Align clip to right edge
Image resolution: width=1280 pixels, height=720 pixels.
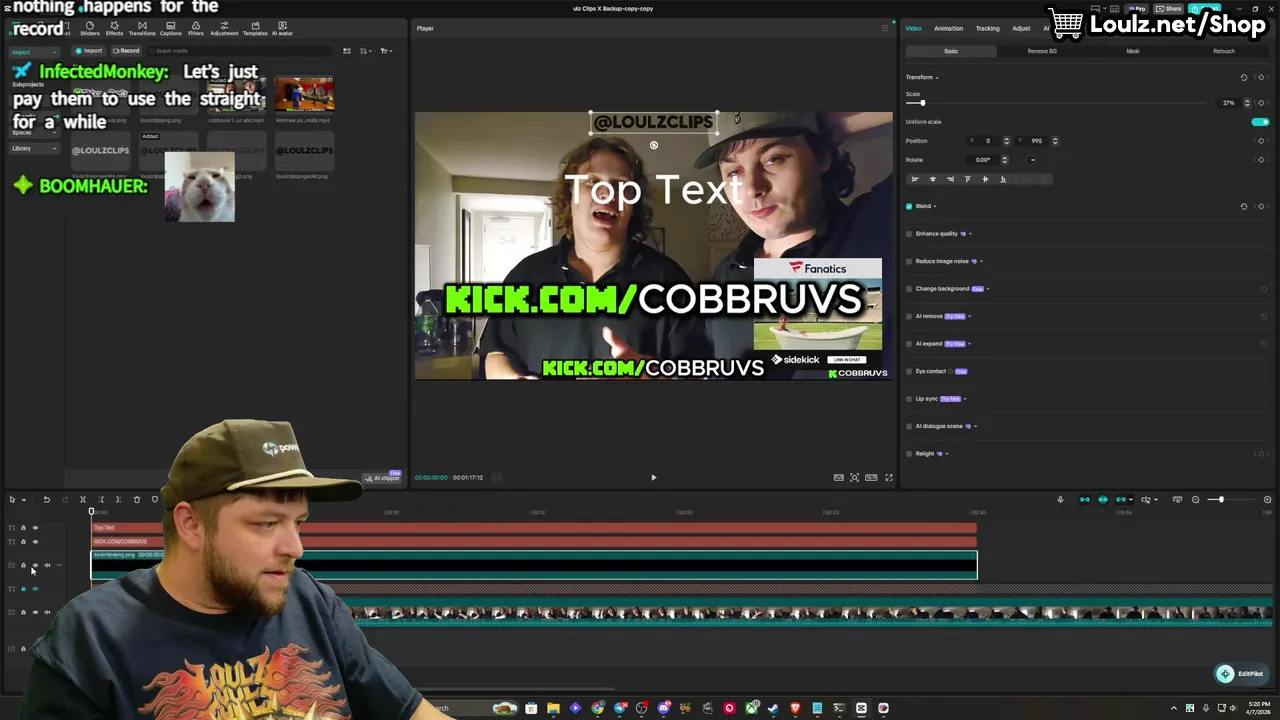pyautogui.click(x=950, y=179)
